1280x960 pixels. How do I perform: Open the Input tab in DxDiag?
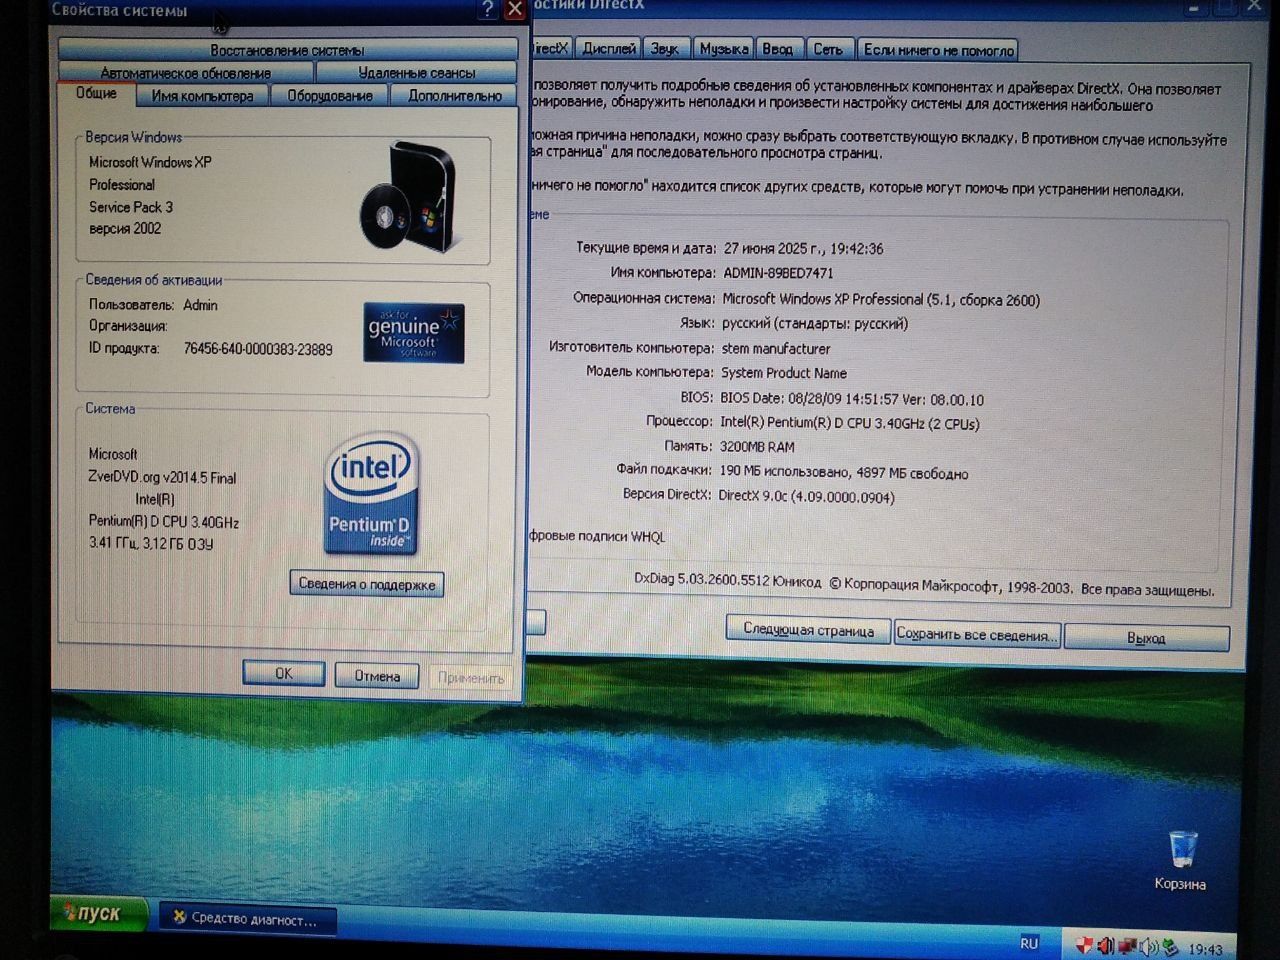[777, 48]
